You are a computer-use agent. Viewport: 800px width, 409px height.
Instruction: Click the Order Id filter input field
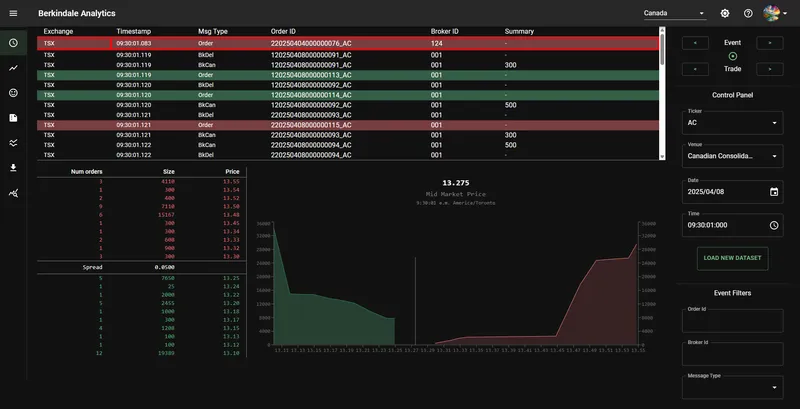coord(732,320)
